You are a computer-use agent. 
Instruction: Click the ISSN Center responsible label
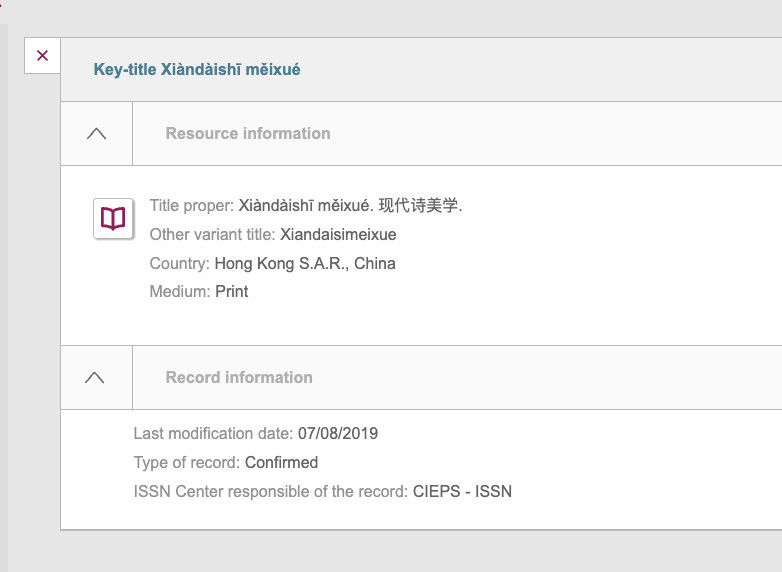click(271, 491)
